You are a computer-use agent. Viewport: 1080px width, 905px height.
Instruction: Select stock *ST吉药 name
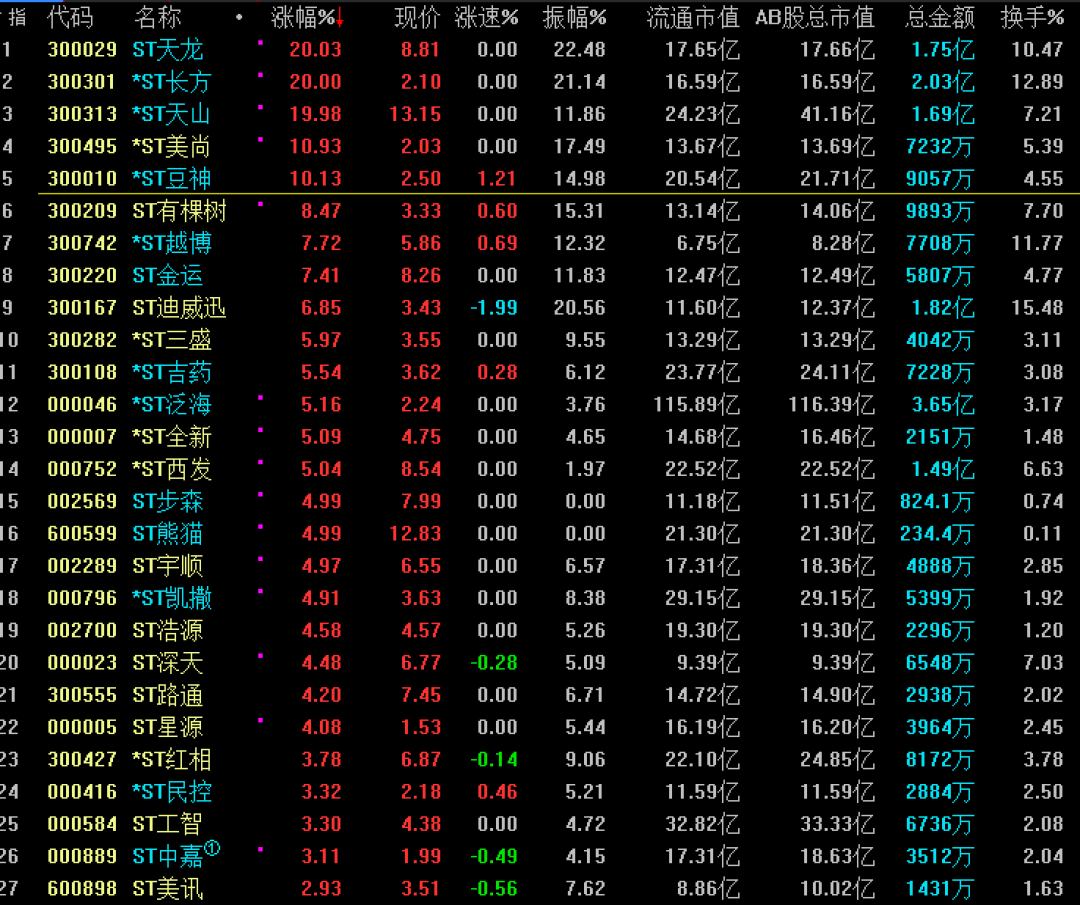172,373
